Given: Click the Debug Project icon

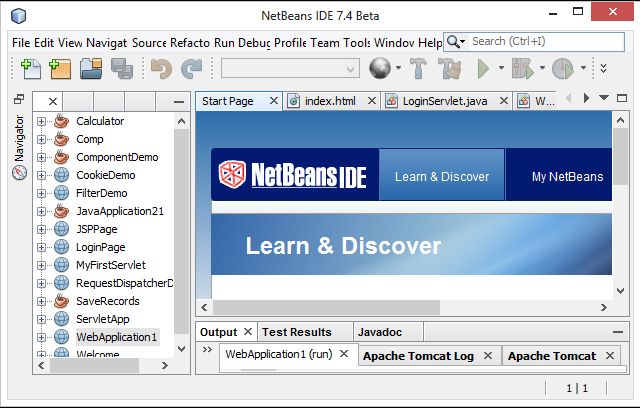Looking at the screenshot, I should 523,68.
